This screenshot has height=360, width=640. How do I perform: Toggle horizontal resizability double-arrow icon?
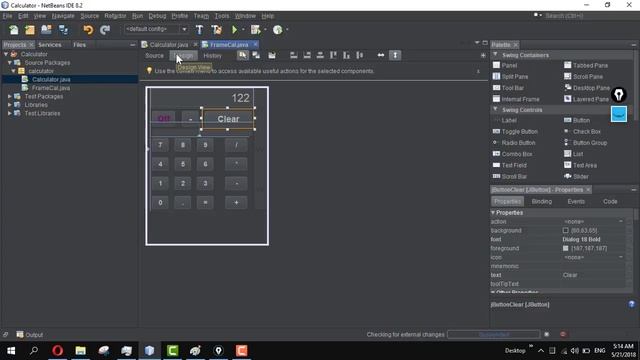tap(381, 55)
